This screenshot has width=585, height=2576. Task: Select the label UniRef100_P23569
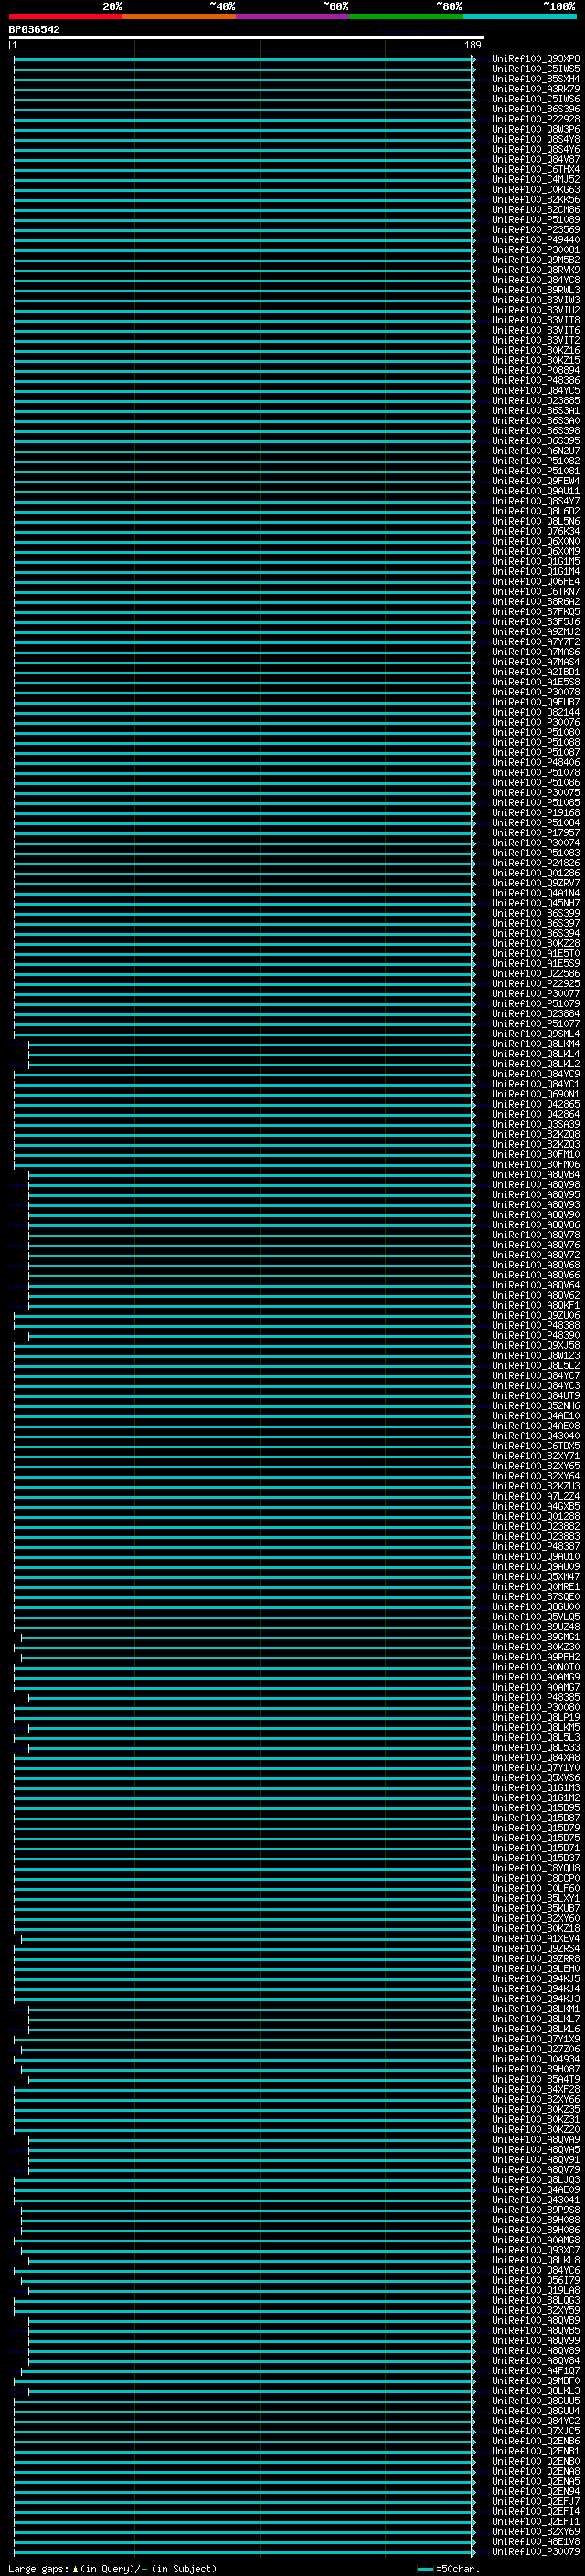[x=536, y=230]
